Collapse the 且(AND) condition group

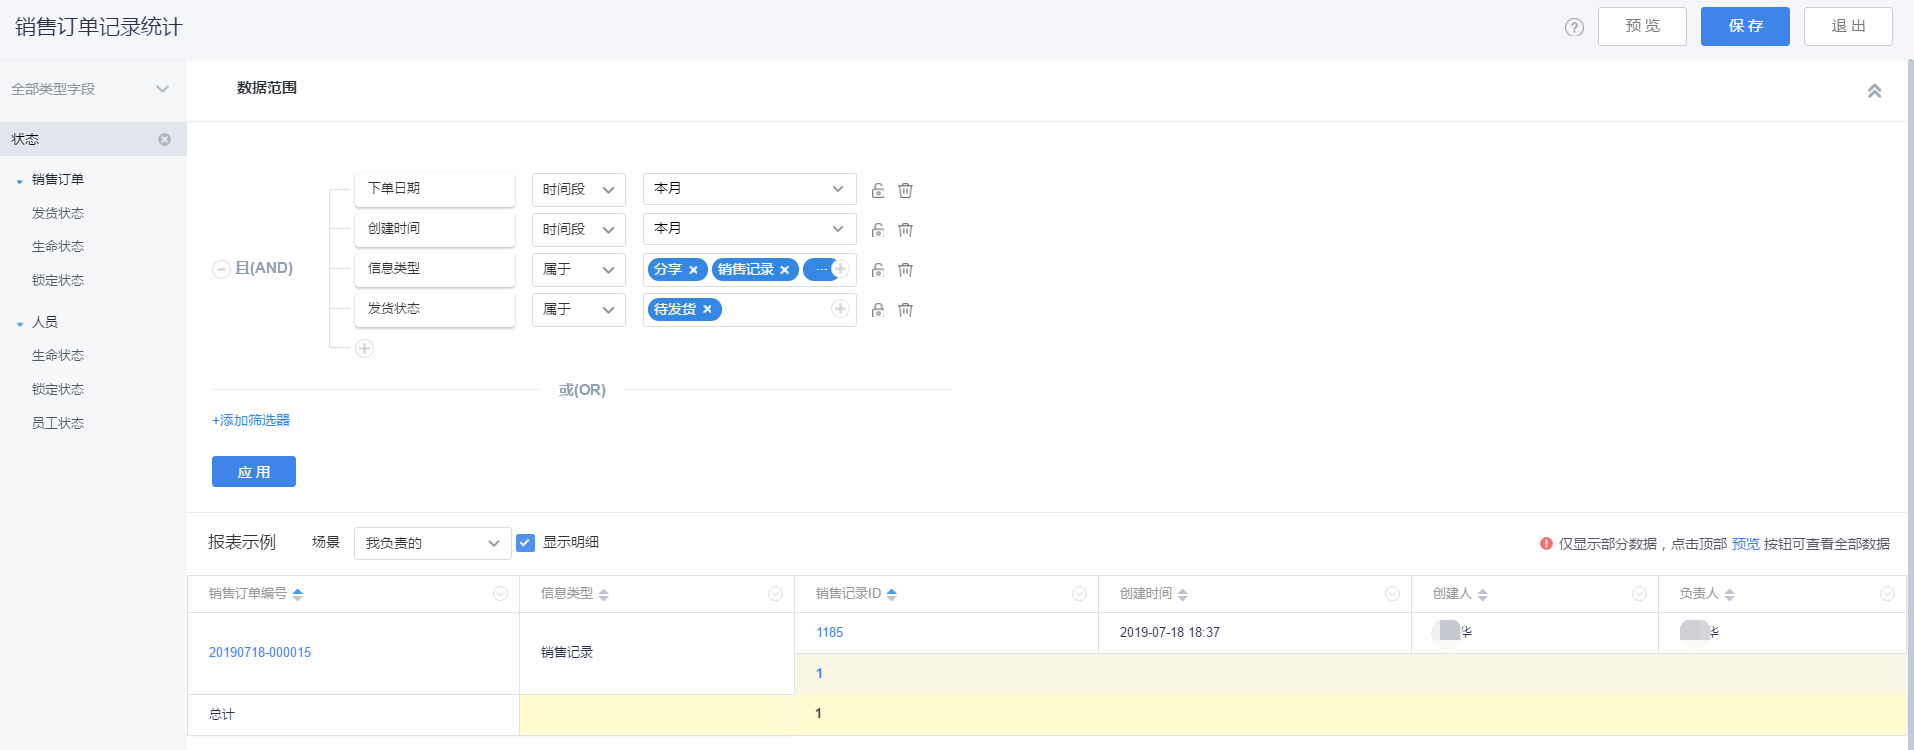(221, 269)
